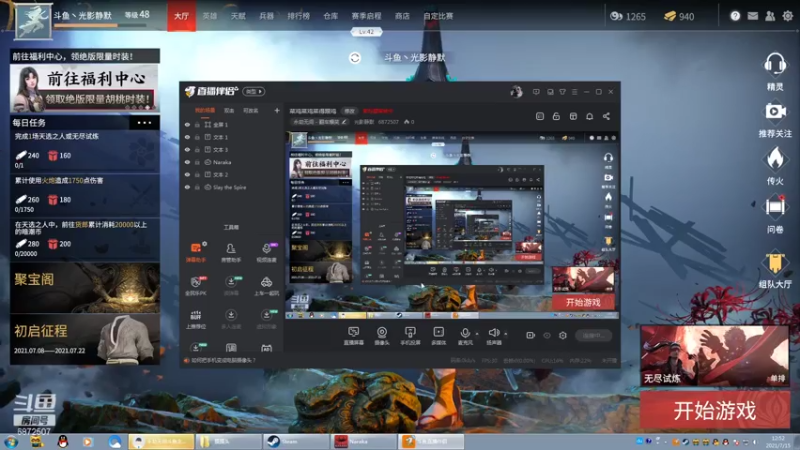Click the share icon in streaming app
The image size is (800, 450).
coord(606,116)
